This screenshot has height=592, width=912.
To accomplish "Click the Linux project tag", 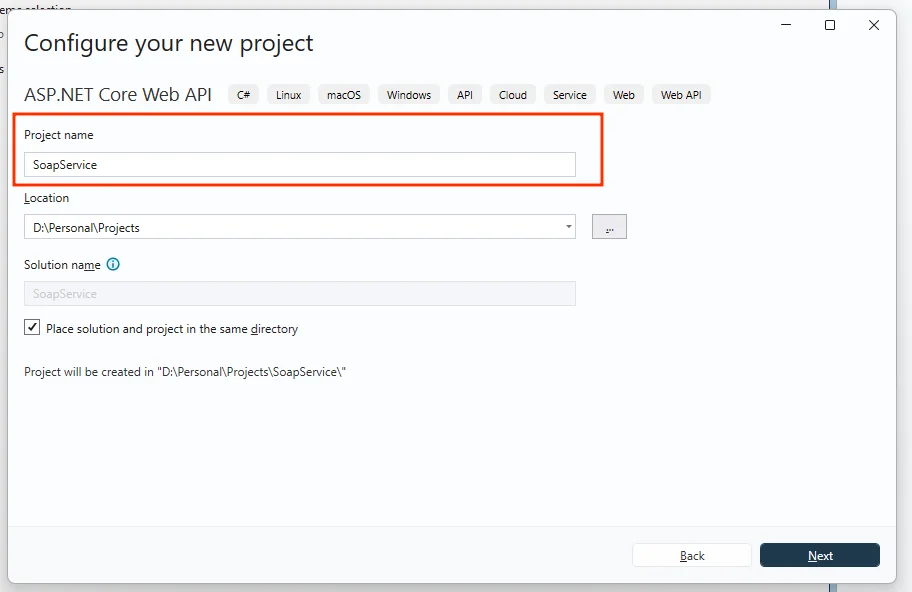I will (288, 94).
